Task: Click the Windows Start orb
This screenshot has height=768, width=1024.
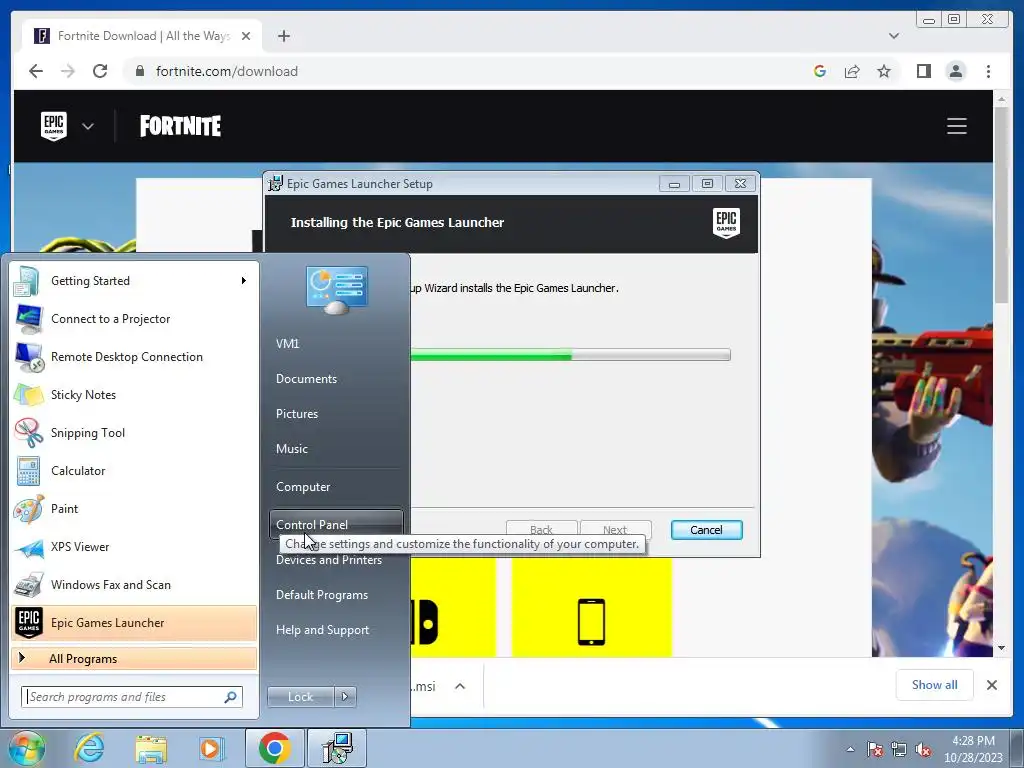Action: (26, 748)
